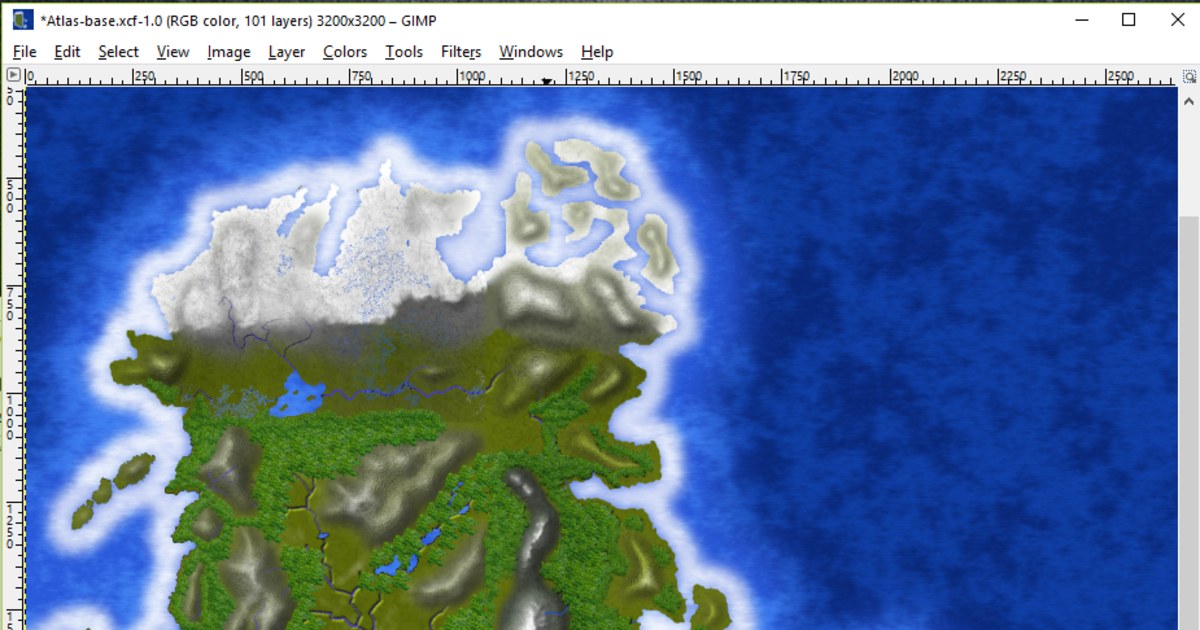This screenshot has height=630, width=1200.
Task: Open the Colors menu
Action: (x=344, y=51)
